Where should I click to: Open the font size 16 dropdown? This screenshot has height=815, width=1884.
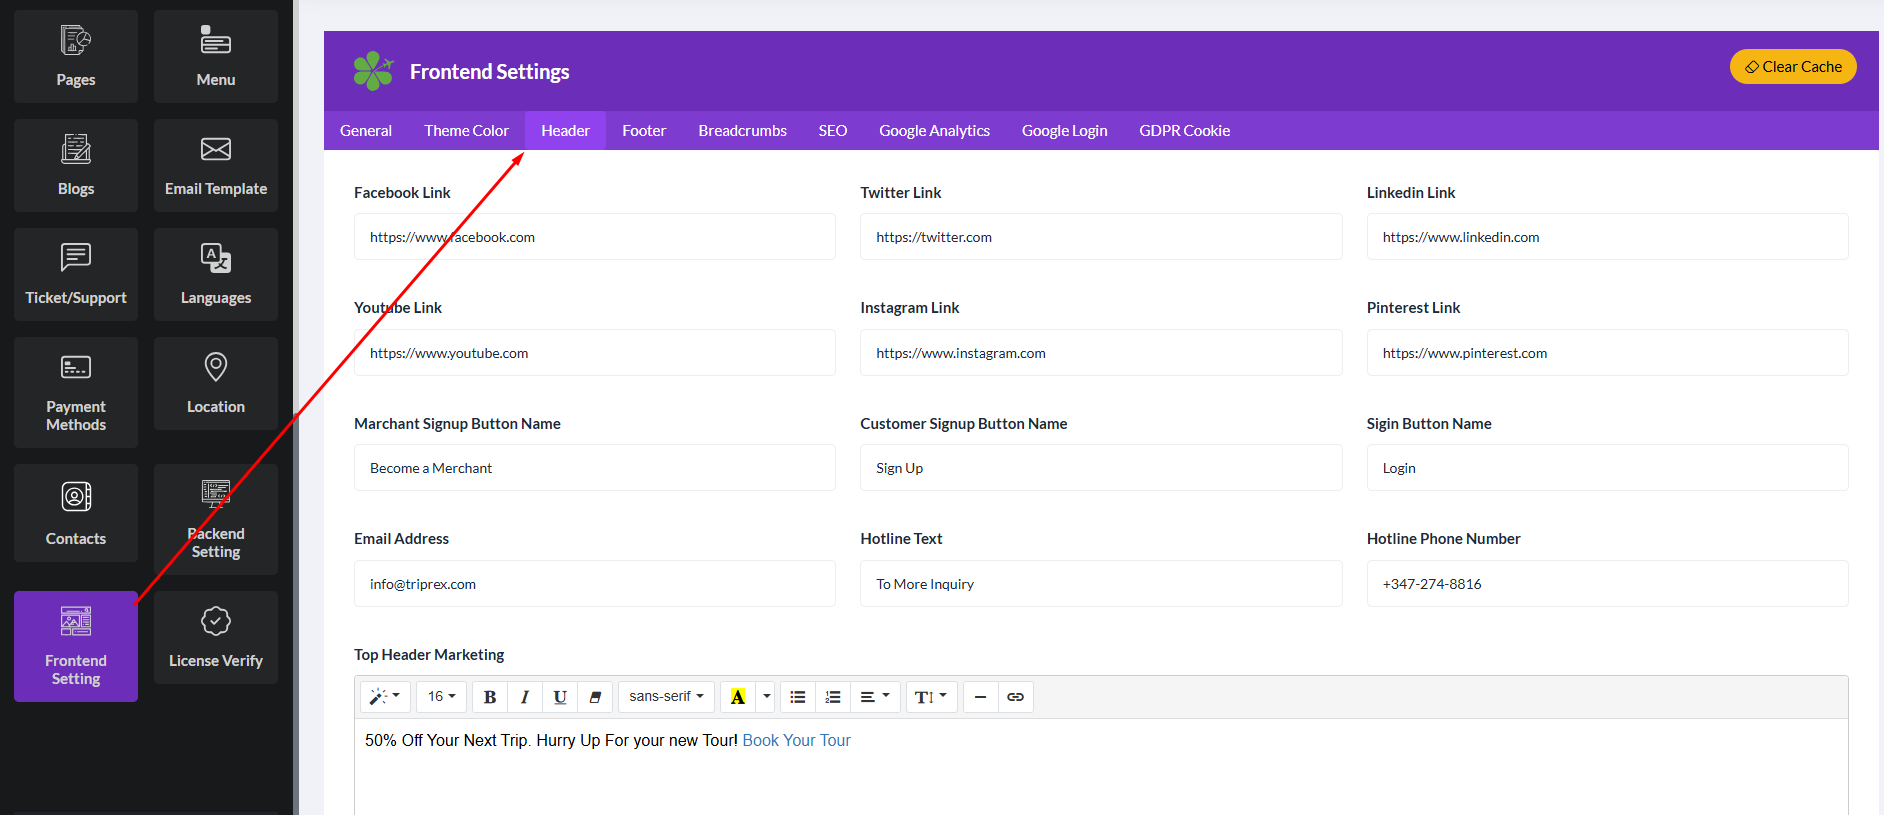(441, 697)
